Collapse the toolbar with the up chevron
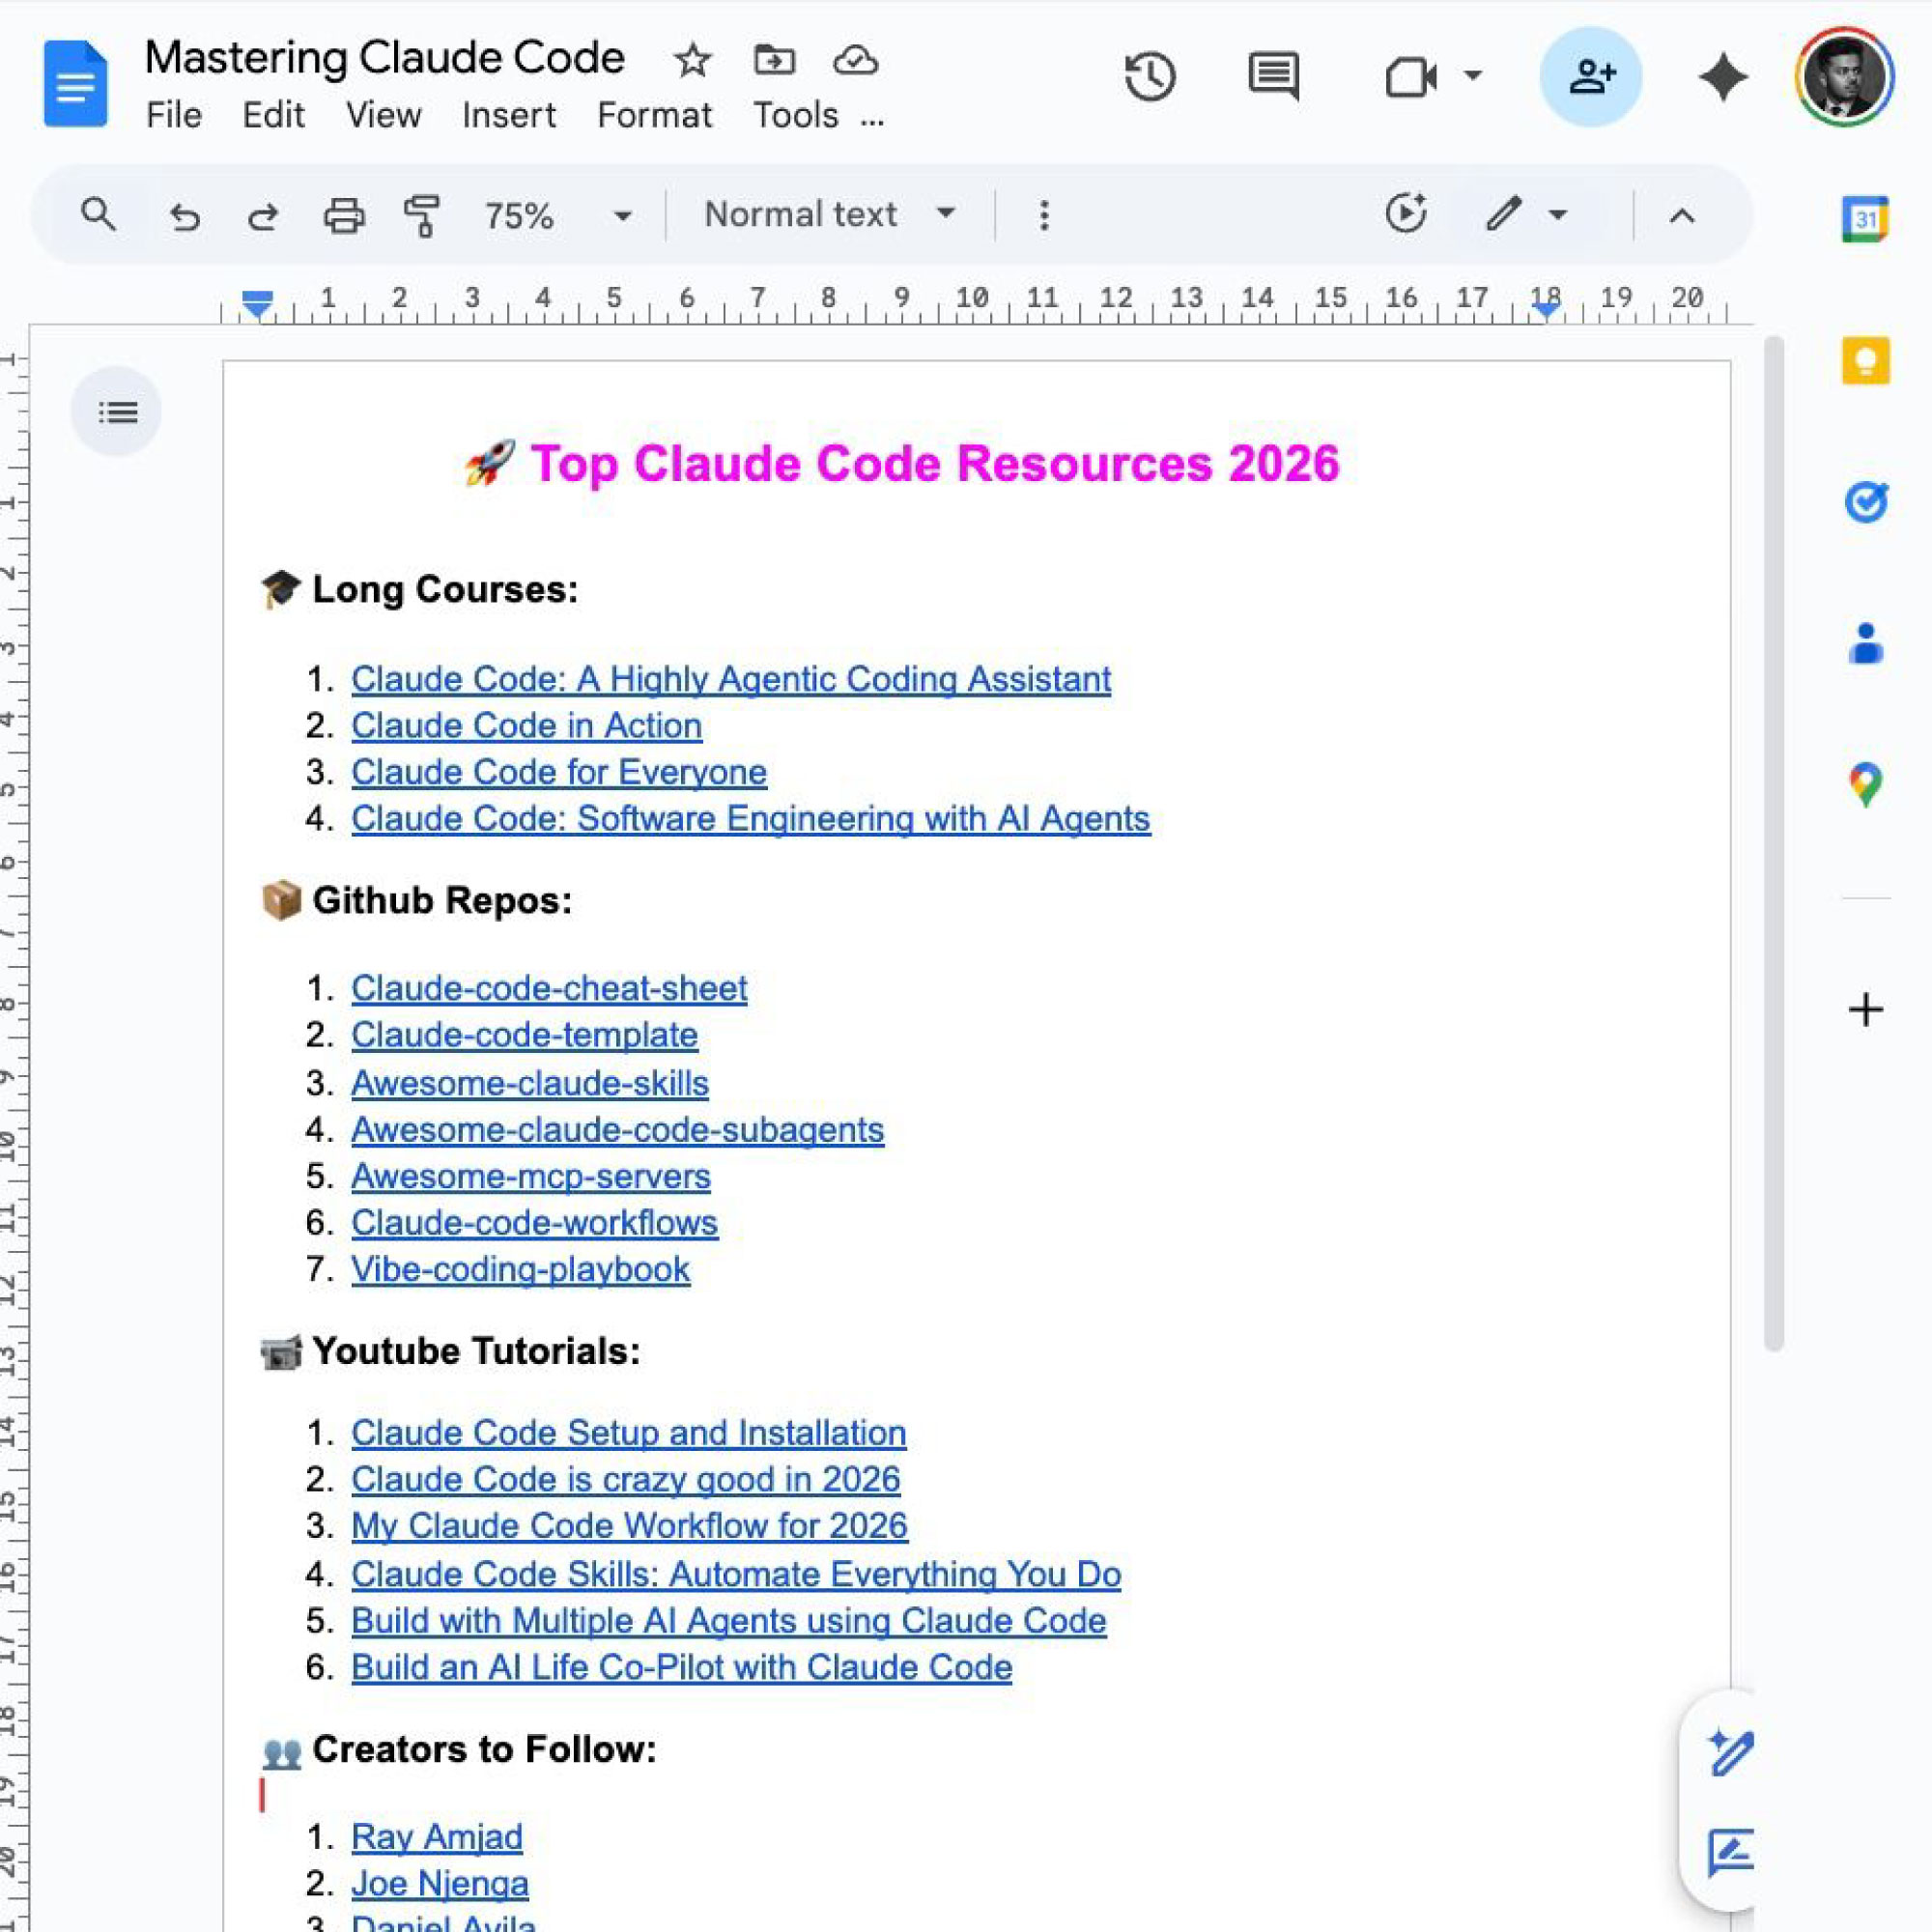Viewport: 1932px width, 1932px height. click(x=1682, y=216)
